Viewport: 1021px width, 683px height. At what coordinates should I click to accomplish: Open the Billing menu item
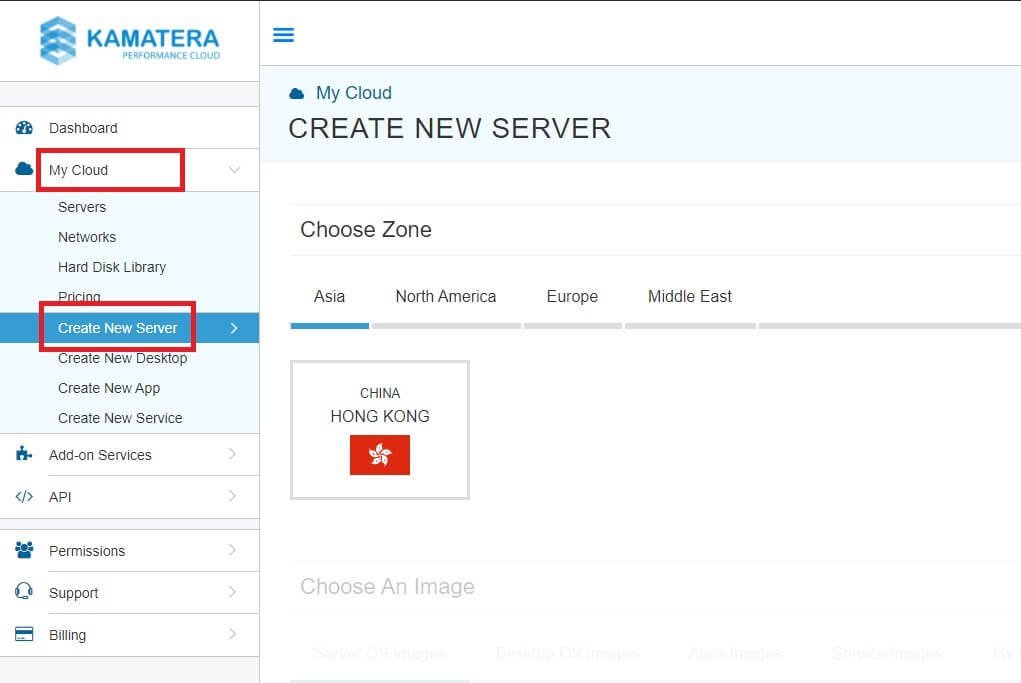pos(130,635)
